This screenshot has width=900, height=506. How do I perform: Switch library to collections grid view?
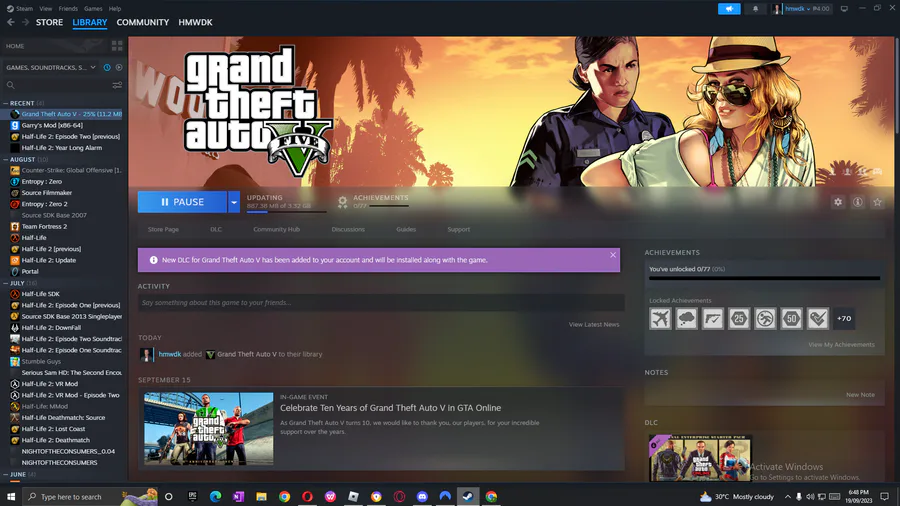click(x=117, y=46)
